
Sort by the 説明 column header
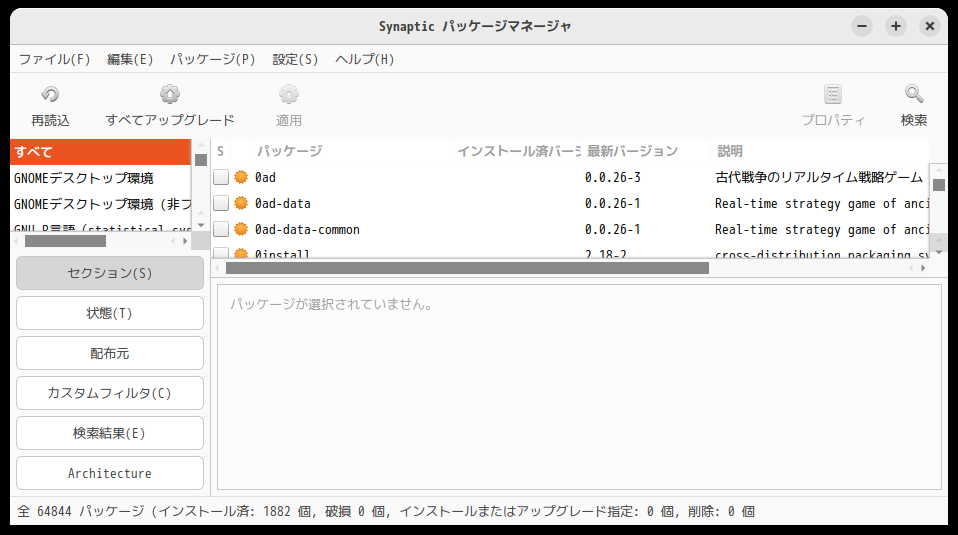pos(820,151)
